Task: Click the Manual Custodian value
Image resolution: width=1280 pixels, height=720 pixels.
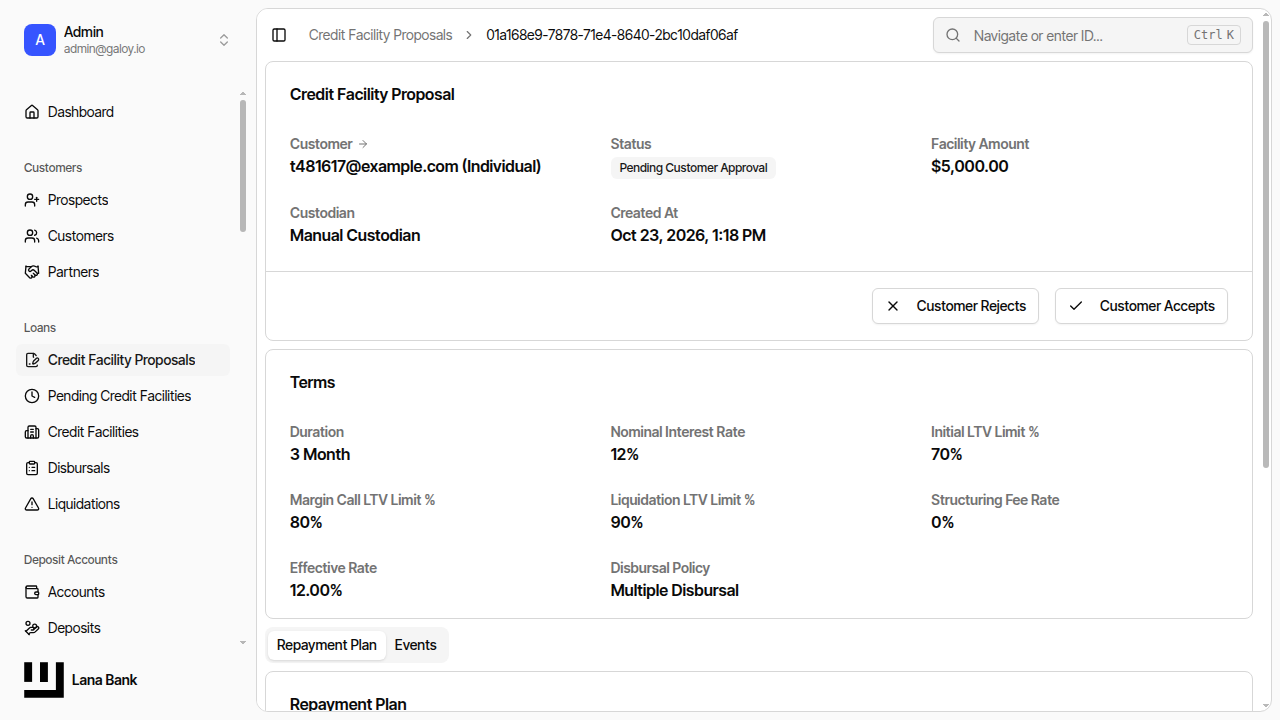Action: pos(355,235)
